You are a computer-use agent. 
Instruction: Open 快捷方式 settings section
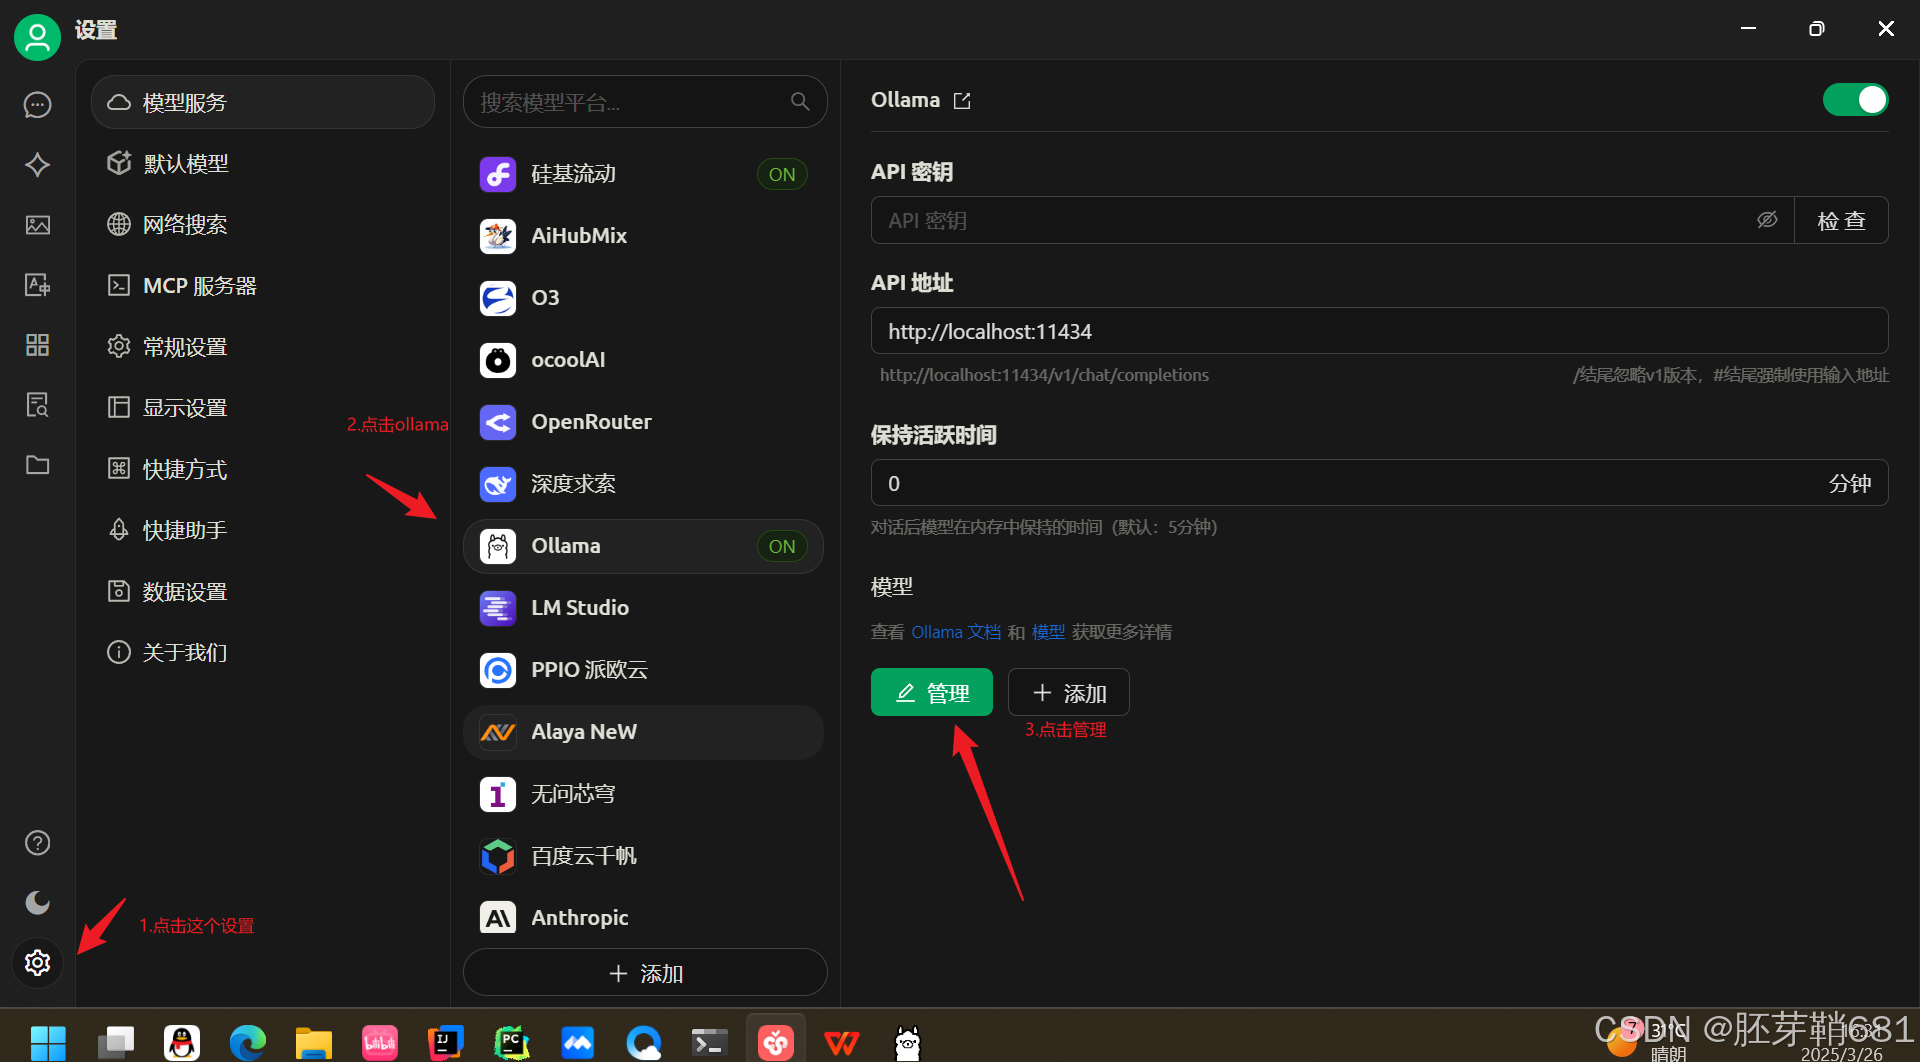click(263, 469)
